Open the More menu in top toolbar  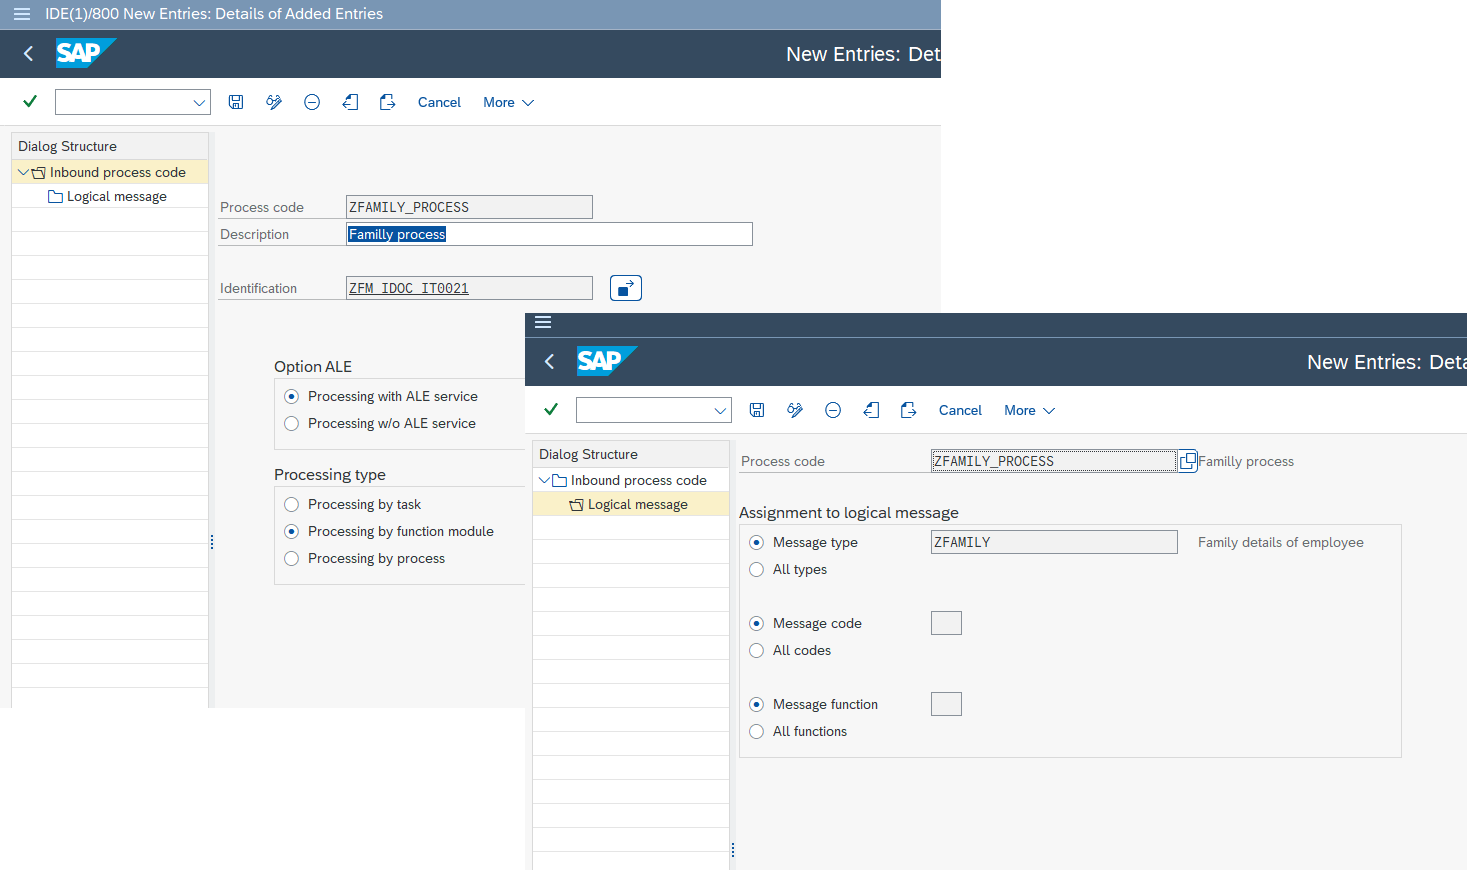coord(508,102)
